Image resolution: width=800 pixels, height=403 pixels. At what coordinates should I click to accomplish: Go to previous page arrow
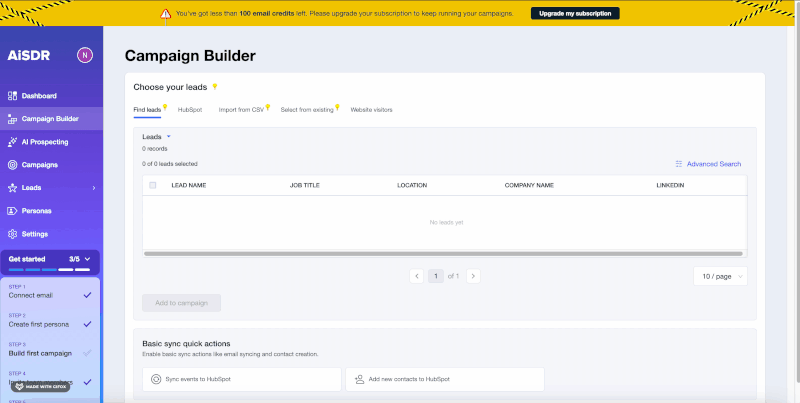tap(416, 276)
